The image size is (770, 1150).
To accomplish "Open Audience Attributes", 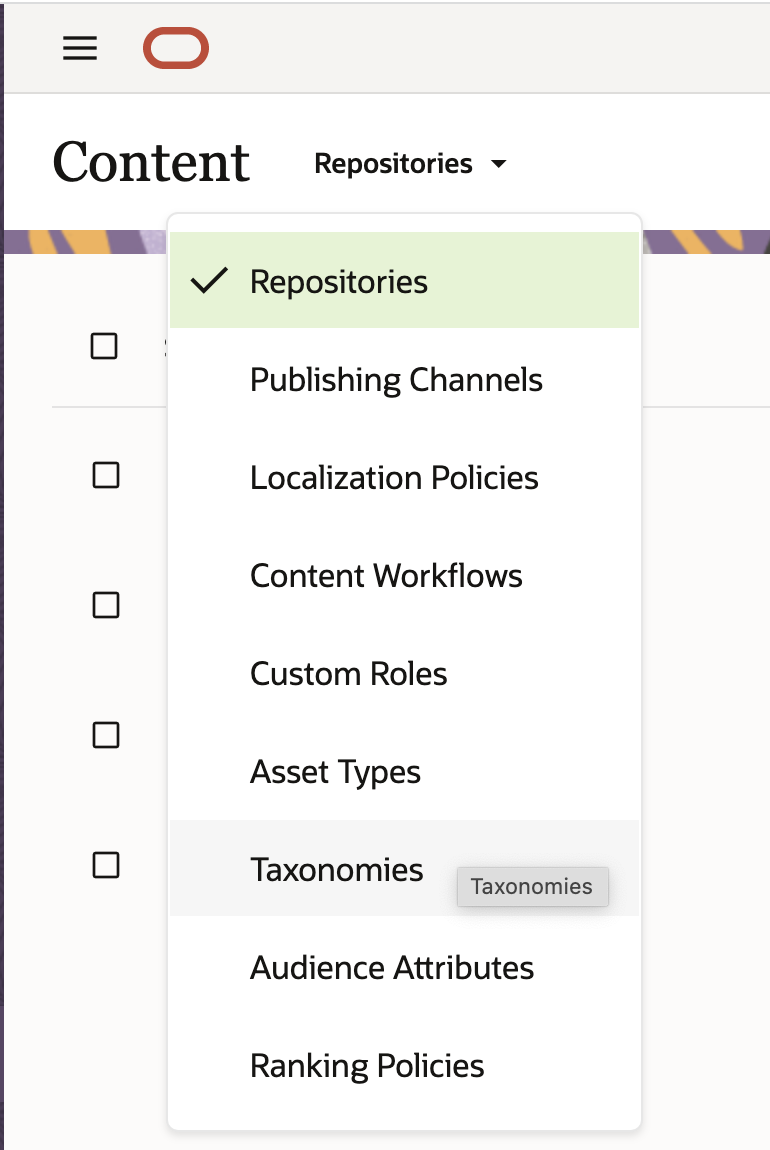I will [x=392, y=967].
